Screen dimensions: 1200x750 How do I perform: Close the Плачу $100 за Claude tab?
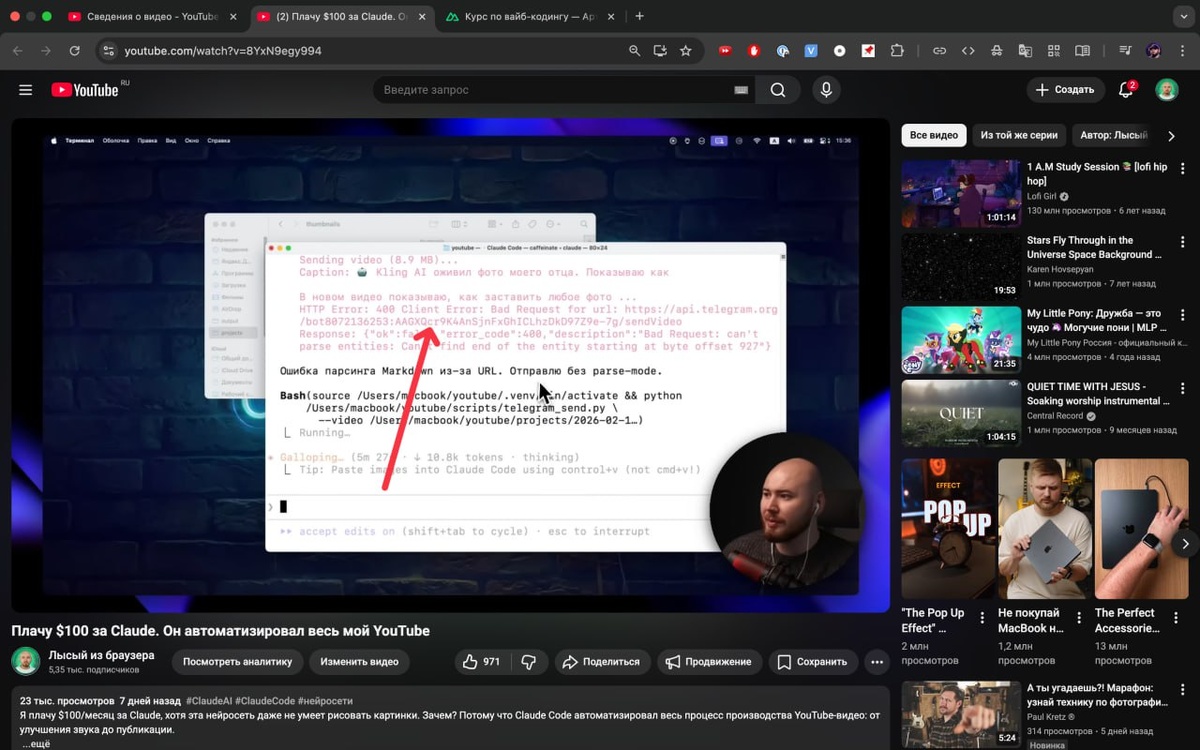420,17
